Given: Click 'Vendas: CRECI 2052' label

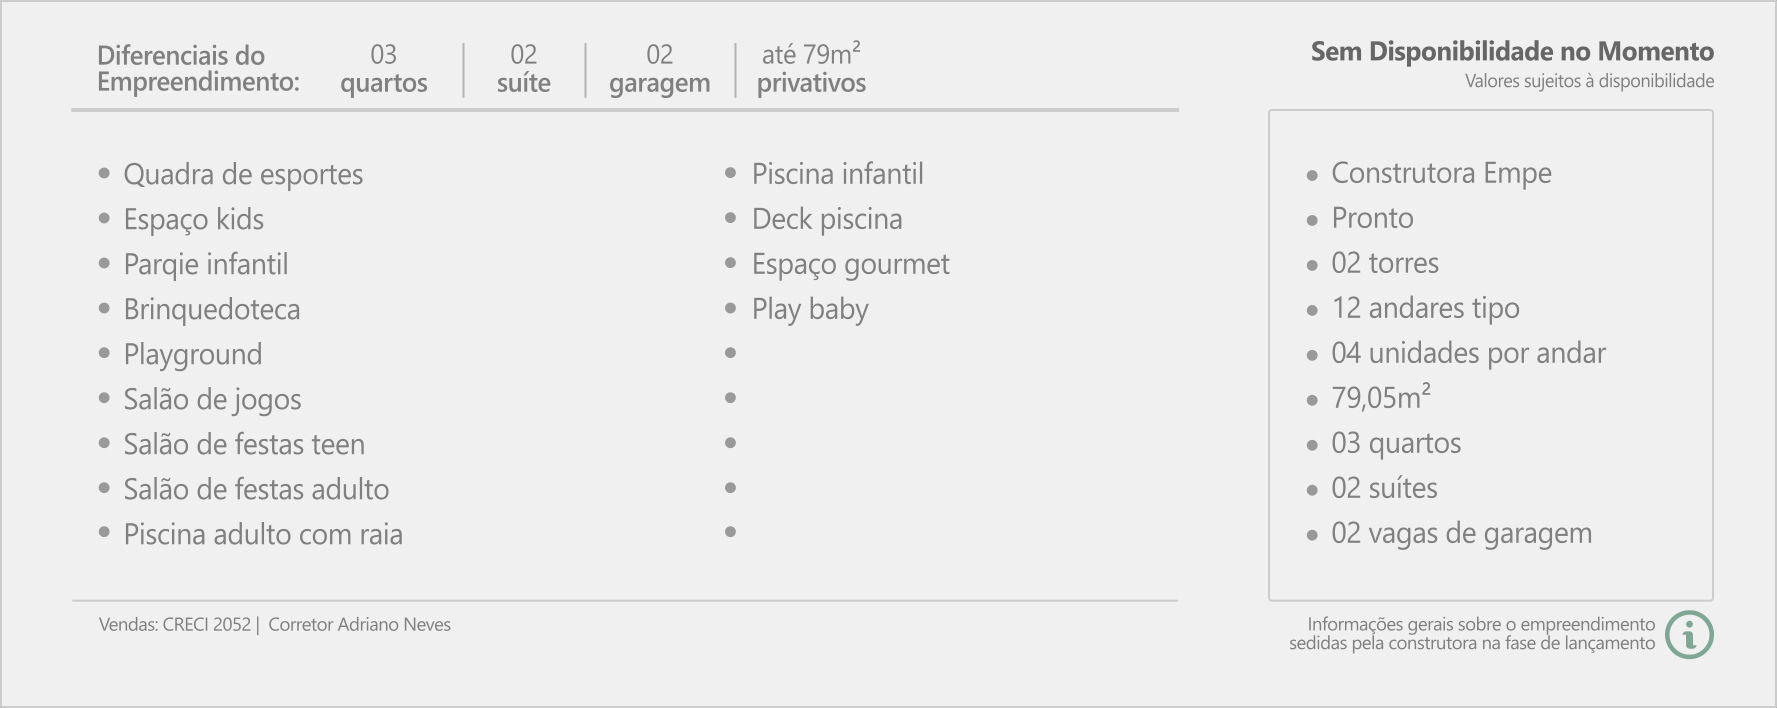Looking at the screenshot, I should tap(174, 625).
